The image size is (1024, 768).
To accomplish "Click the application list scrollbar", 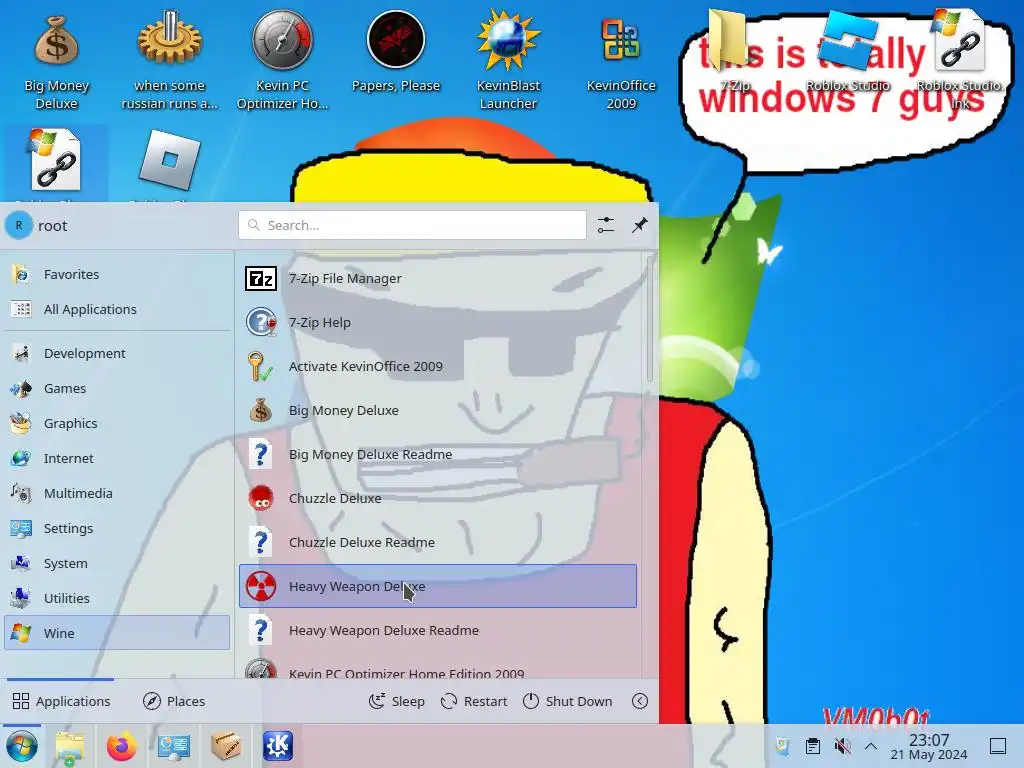I will click(x=649, y=319).
